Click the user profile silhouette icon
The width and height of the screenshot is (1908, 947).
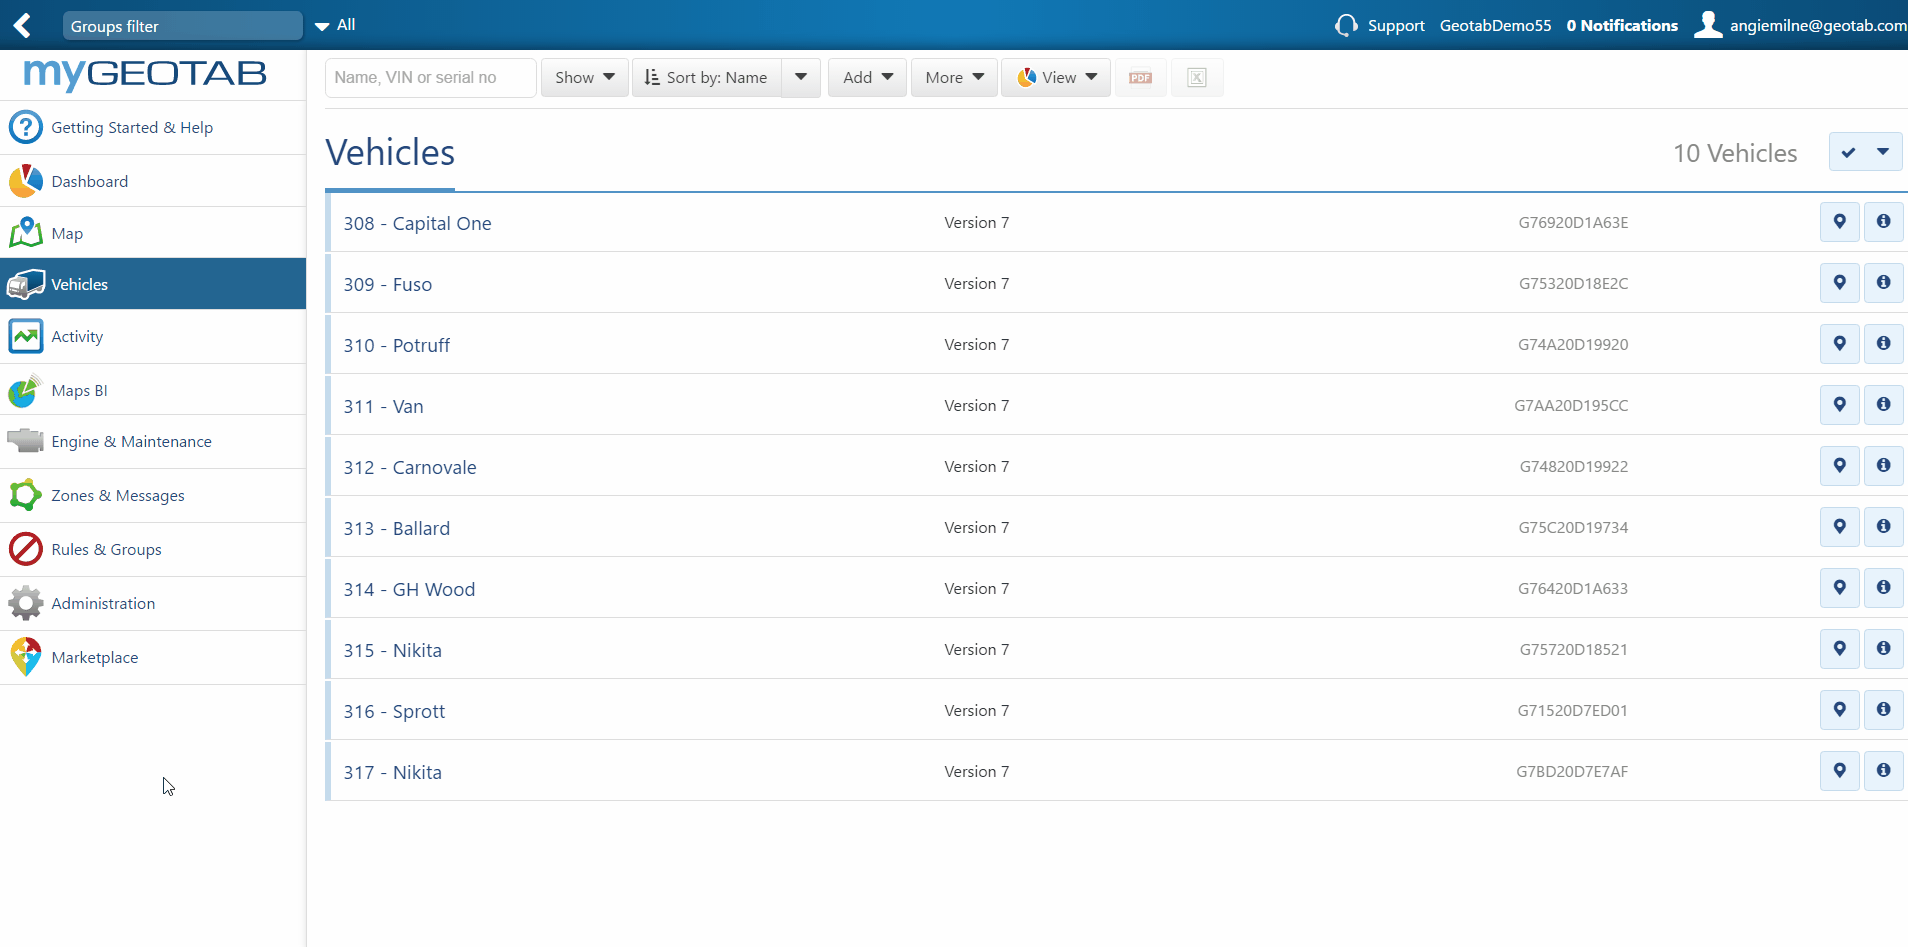(1708, 24)
